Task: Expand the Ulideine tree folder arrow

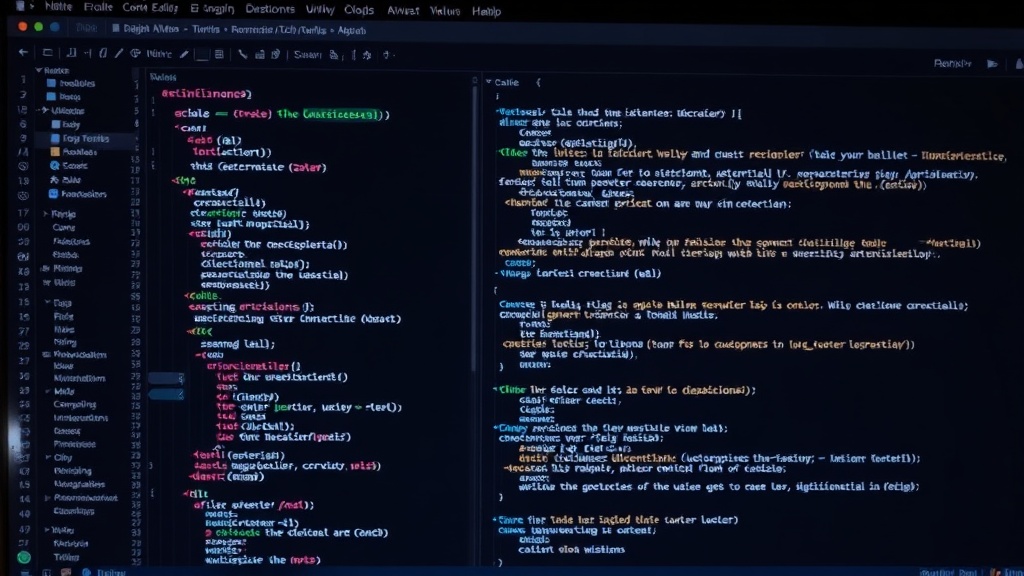Action: pyautogui.click(x=44, y=110)
